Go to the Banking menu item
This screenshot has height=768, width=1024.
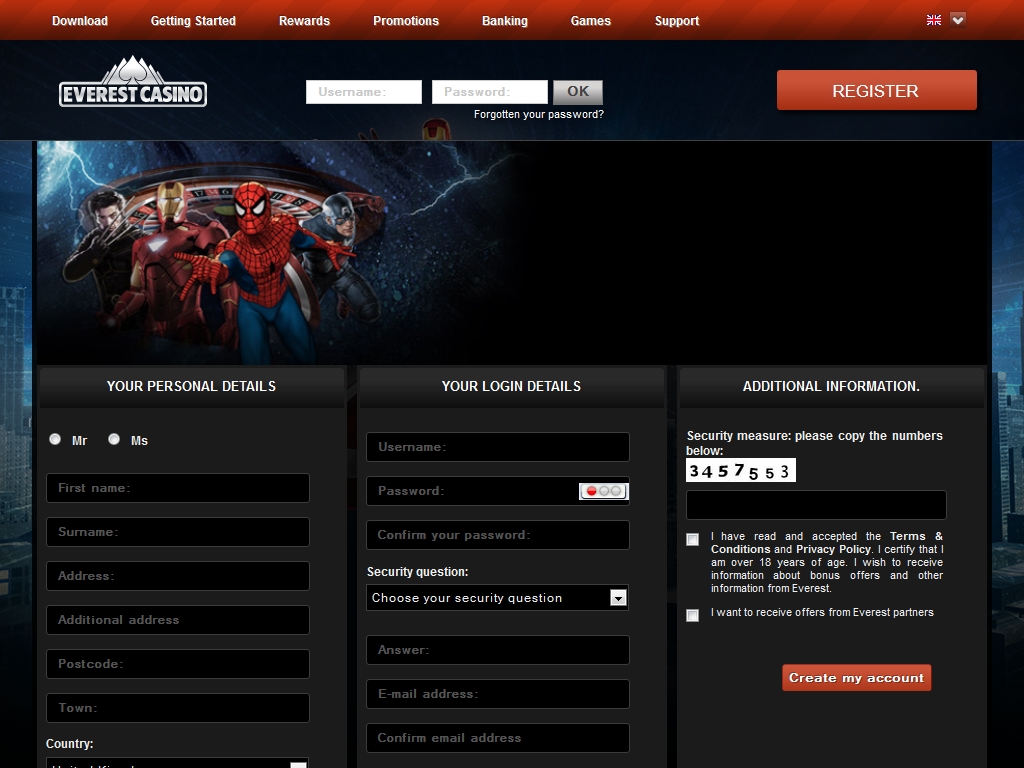point(505,21)
